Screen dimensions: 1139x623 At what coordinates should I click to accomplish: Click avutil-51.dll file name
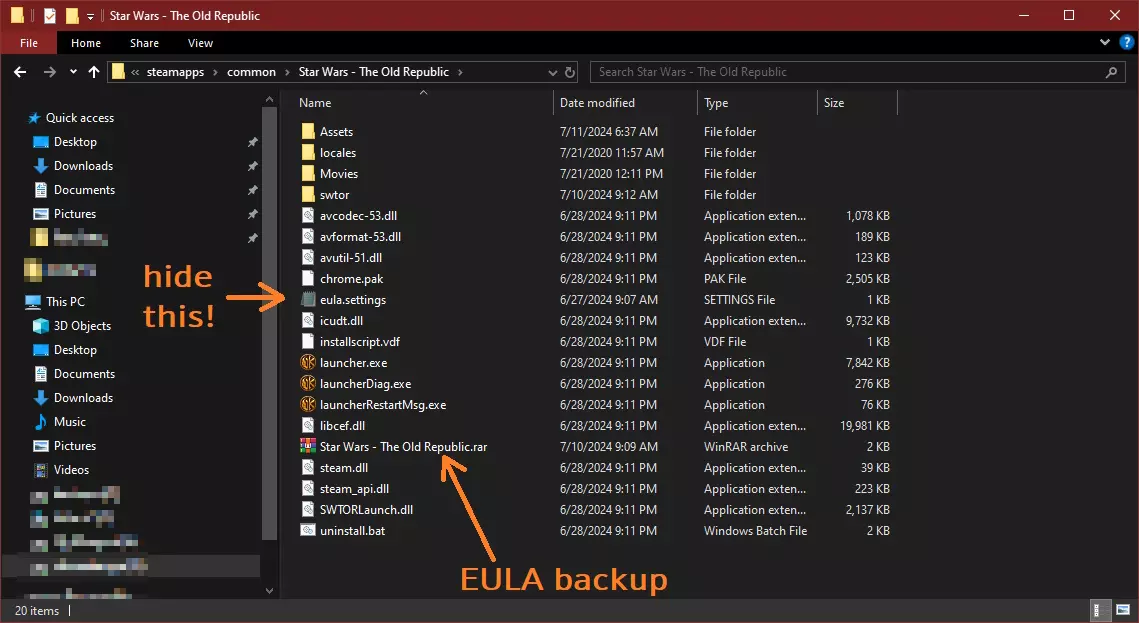[351, 258]
